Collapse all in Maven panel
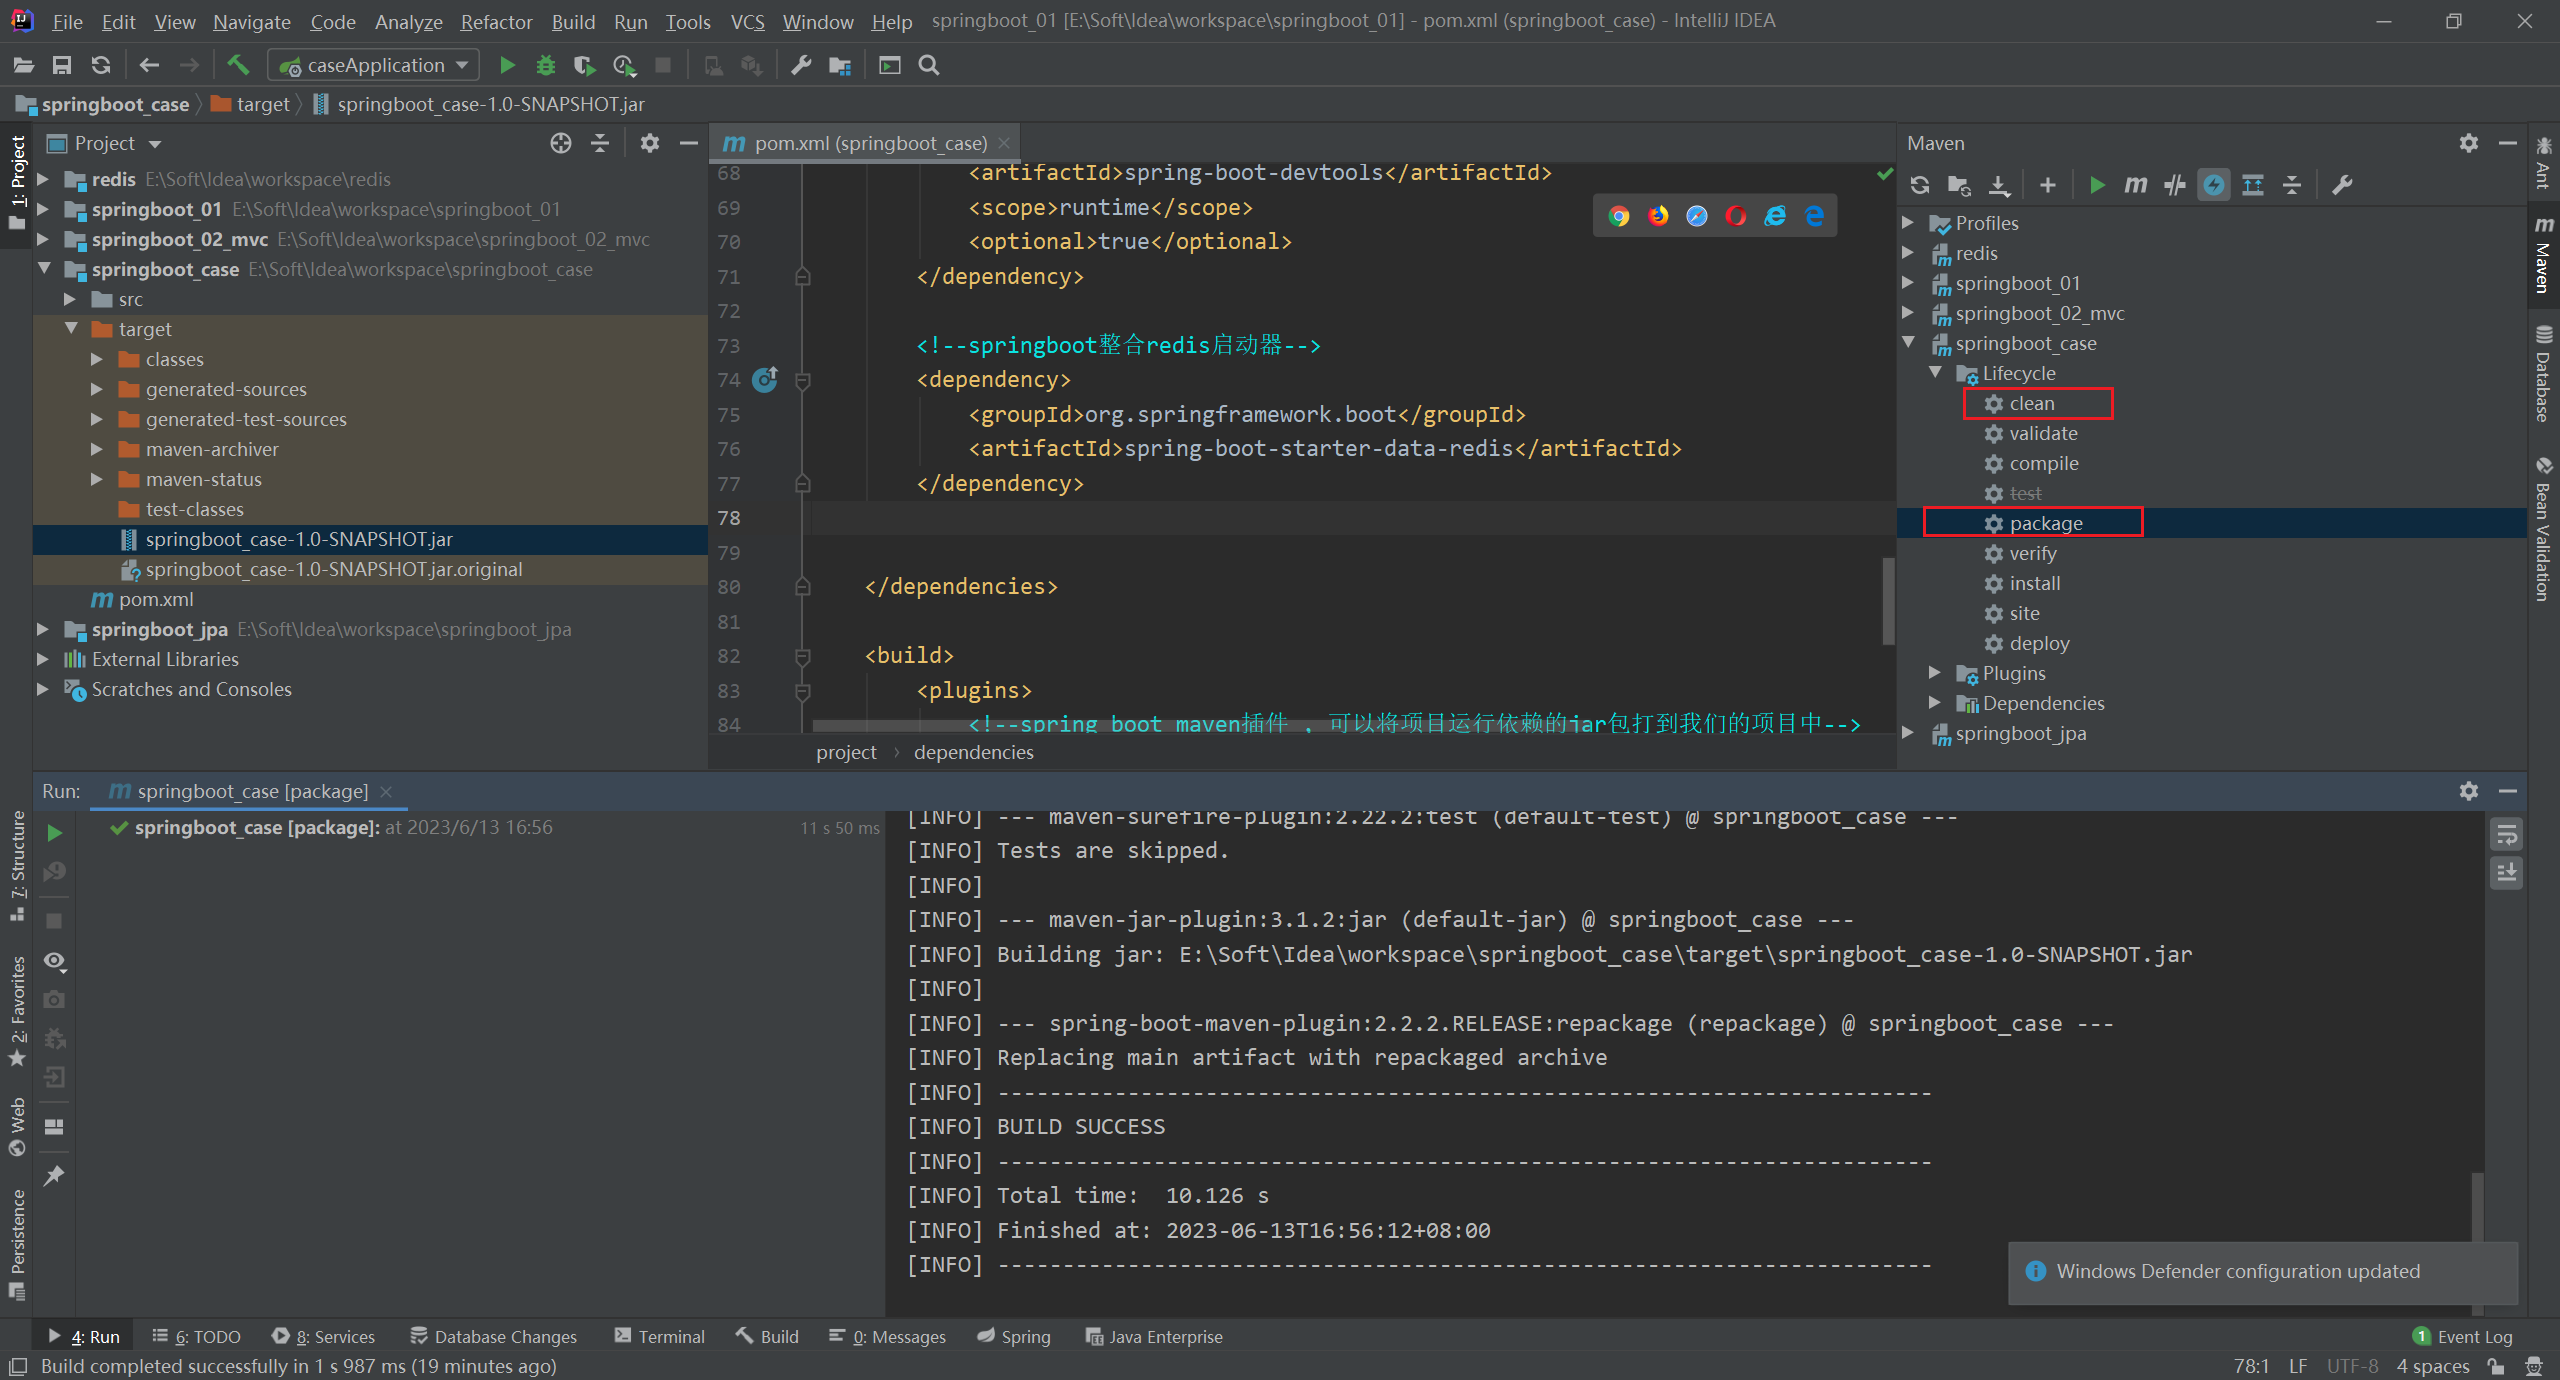The height and width of the screenshot is (1380, 2560). click(x=2292, y=185)
